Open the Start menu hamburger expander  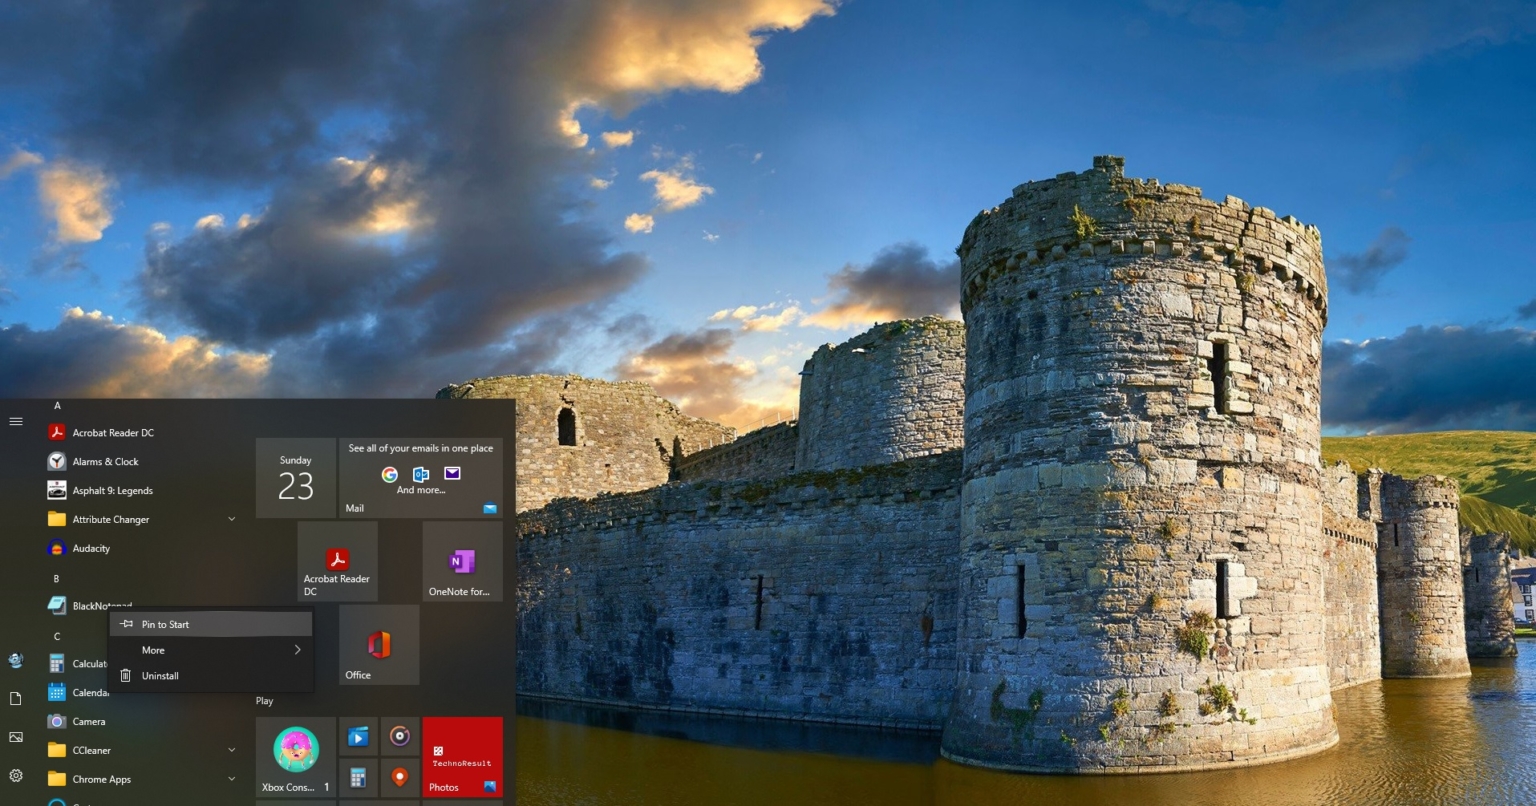15,421
